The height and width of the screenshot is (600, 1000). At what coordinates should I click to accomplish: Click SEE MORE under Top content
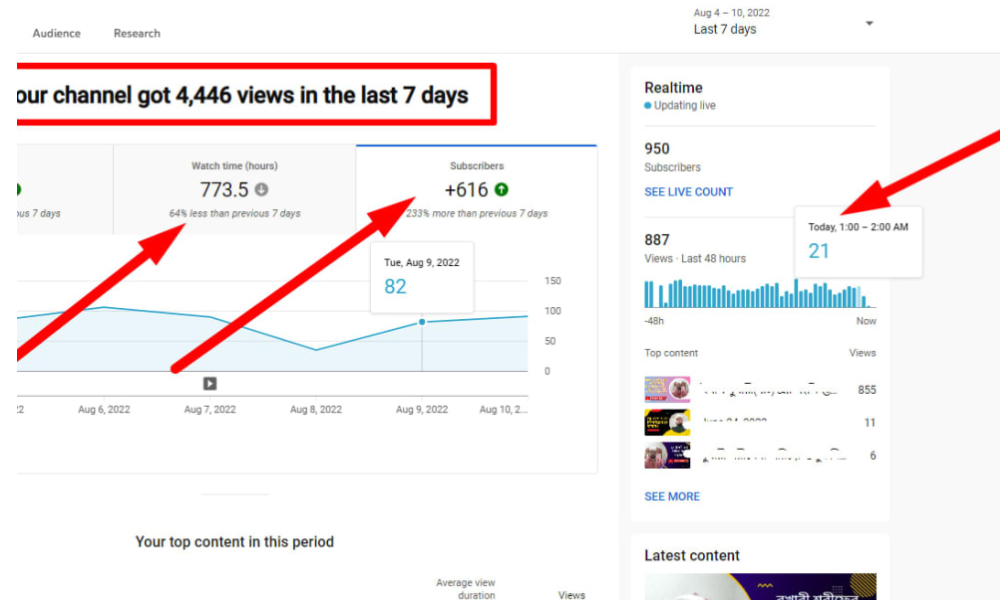click(672, 496)
